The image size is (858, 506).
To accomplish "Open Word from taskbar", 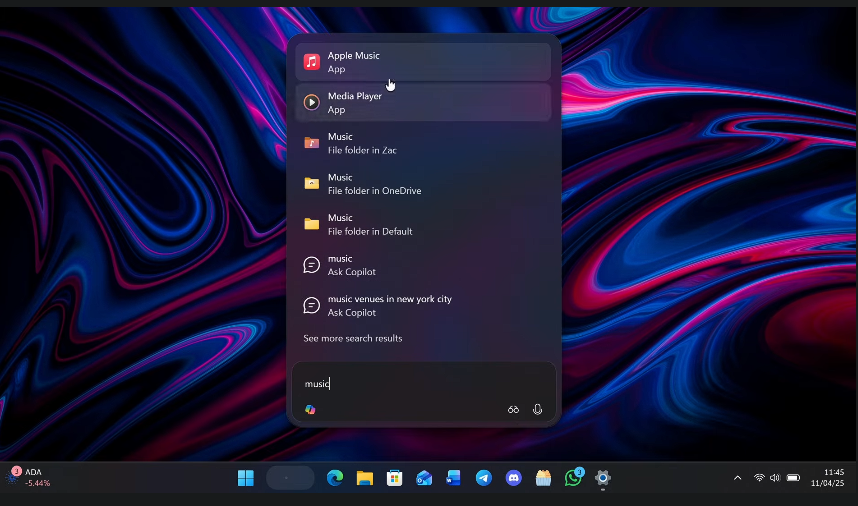I will pyautogui.click(x=454, y=478).
